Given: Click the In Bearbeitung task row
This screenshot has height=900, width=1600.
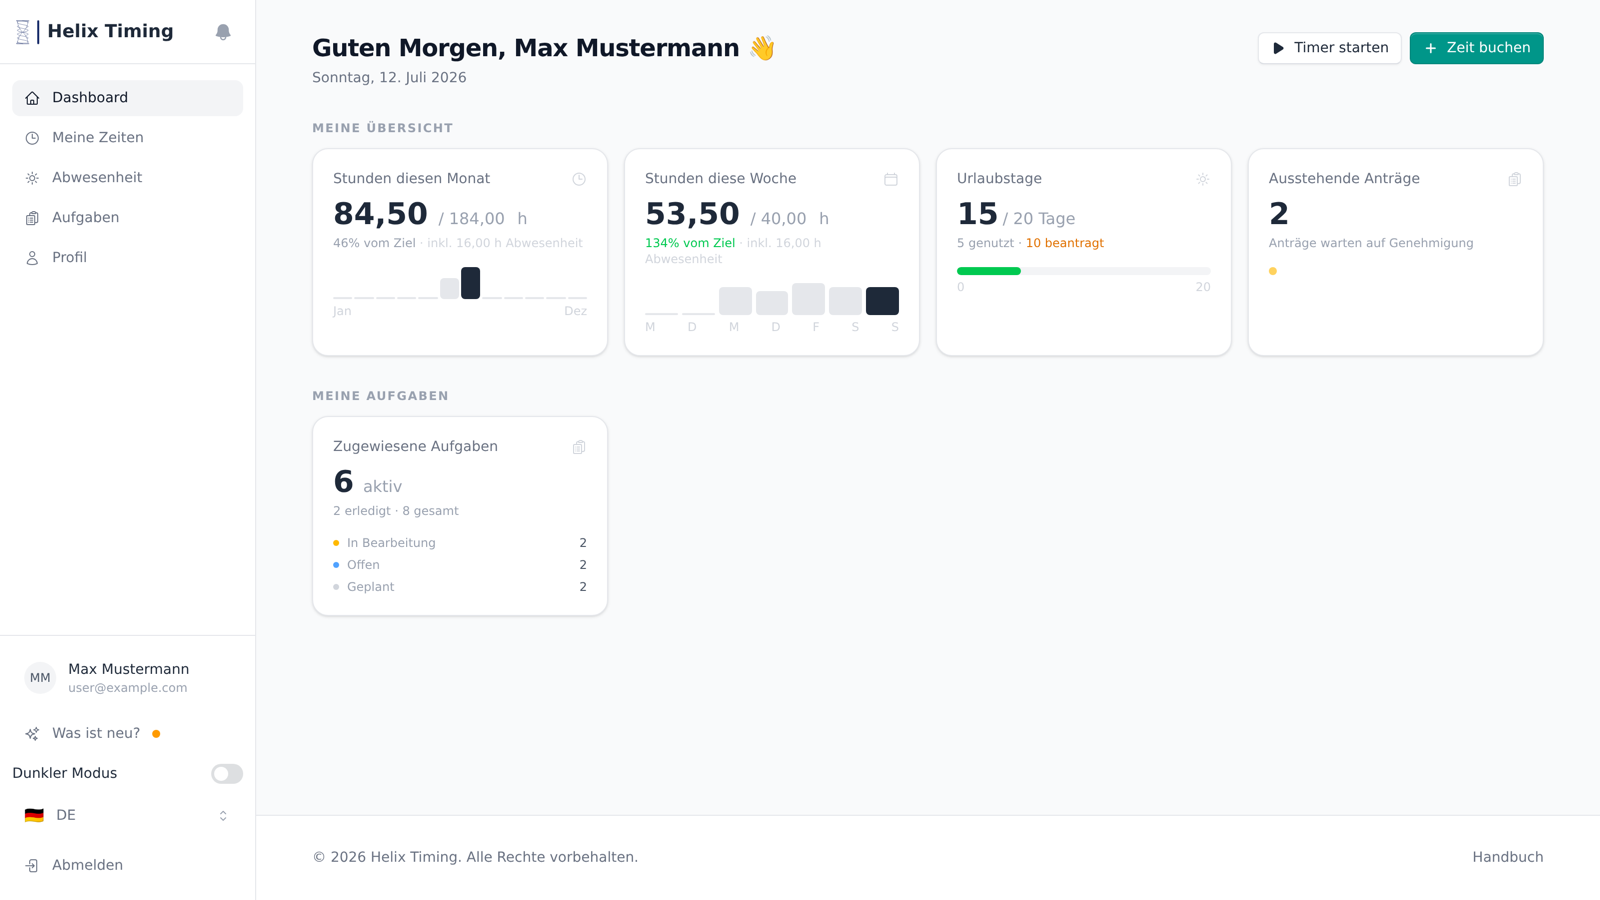Looking at the screenshot, I should point(460,543).
